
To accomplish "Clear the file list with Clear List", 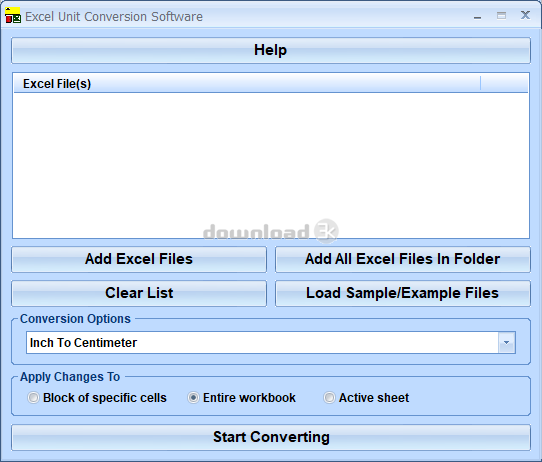I will point(139,293).
